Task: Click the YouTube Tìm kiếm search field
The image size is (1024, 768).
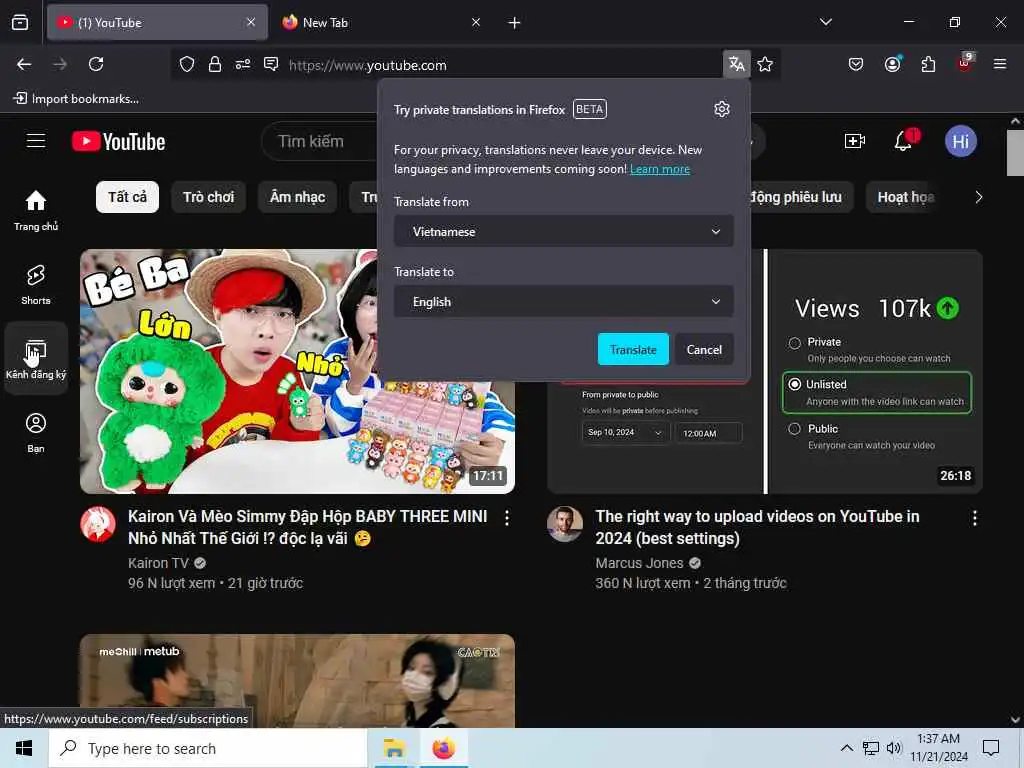Action: click(x=320, y=141)
